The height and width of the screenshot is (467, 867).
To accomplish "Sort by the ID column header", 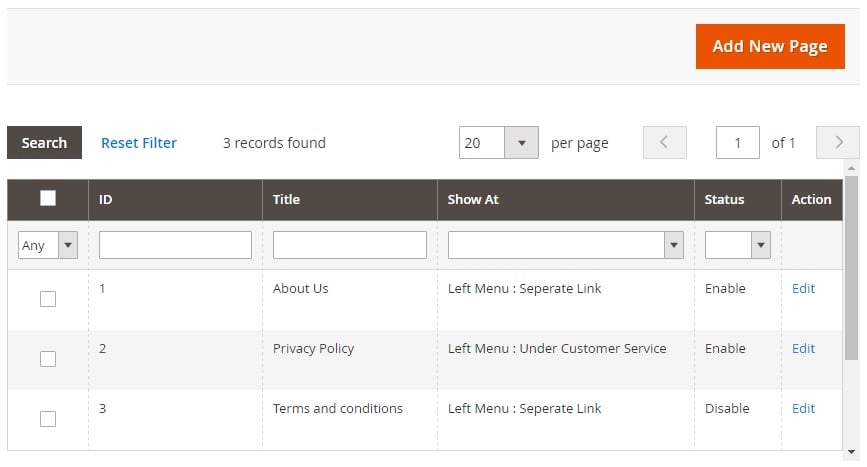I will click(105, 200).
